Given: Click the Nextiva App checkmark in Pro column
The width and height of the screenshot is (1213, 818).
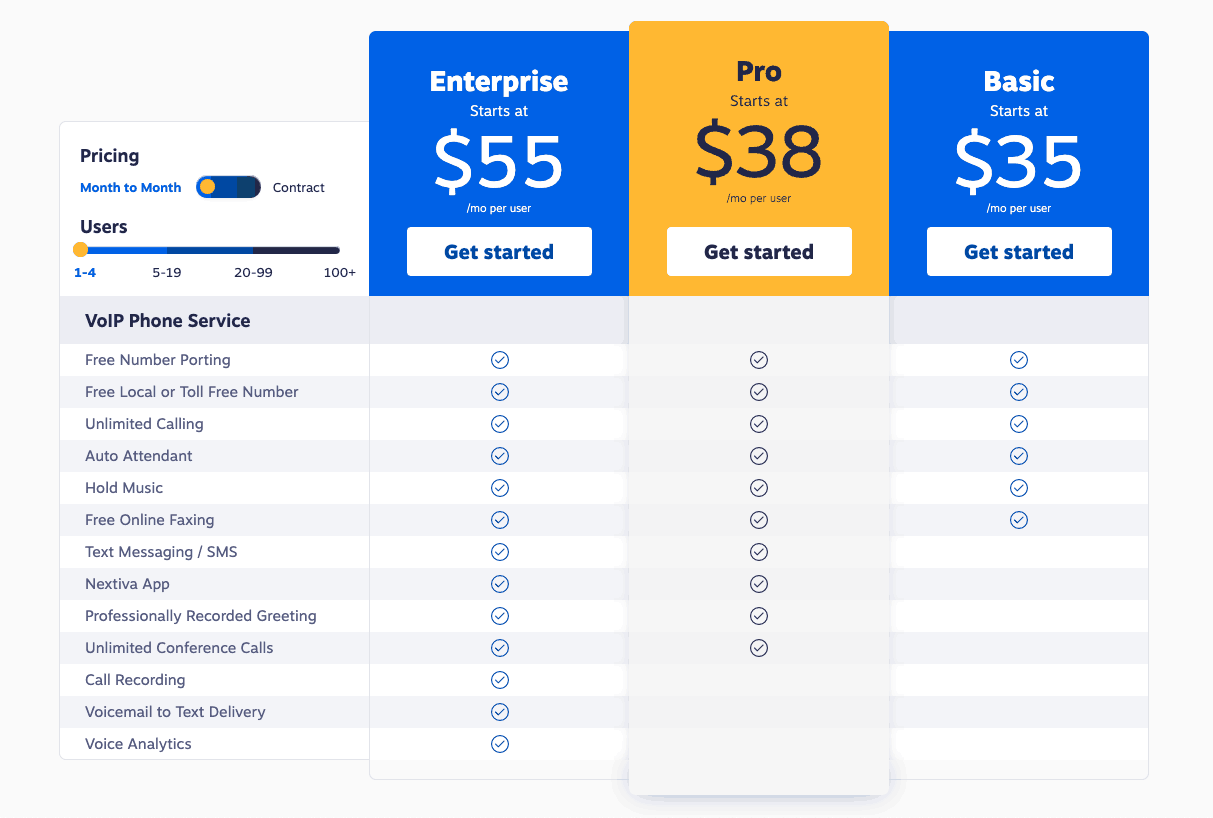Looking at the screenshot, I should (758, 583).
